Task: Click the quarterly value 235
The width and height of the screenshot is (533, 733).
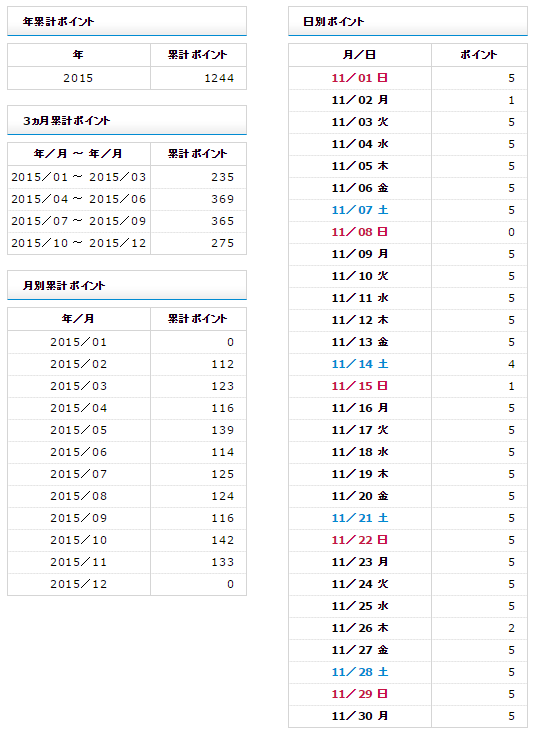Action: point(223,177)
